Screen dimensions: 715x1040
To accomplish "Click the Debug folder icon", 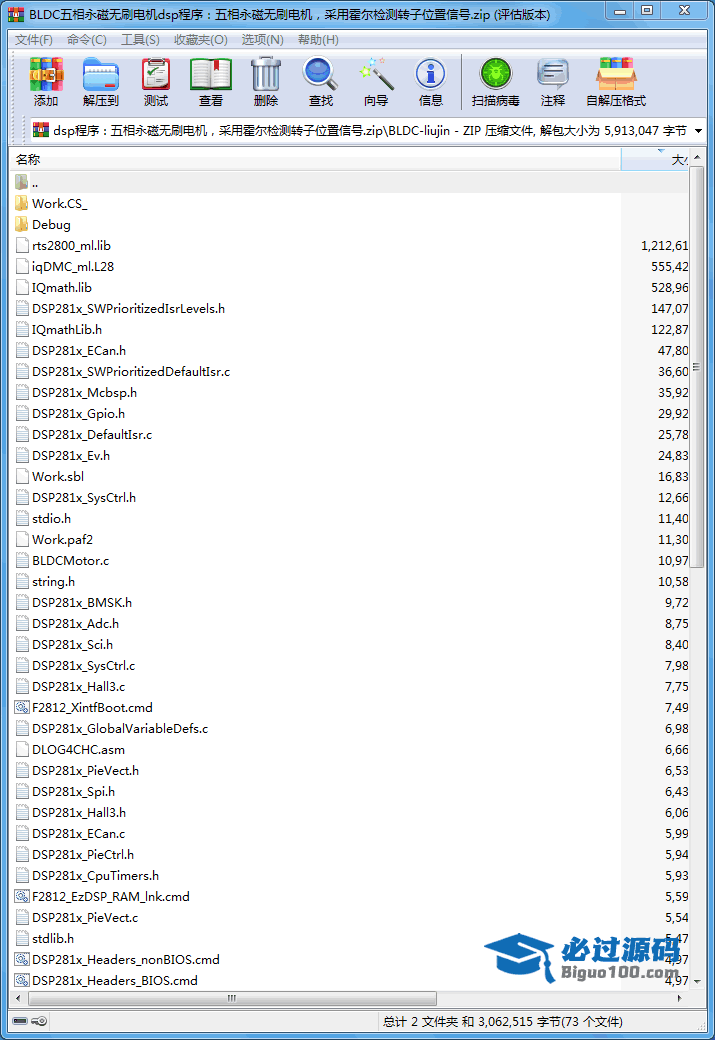I will tap(22, 224).
